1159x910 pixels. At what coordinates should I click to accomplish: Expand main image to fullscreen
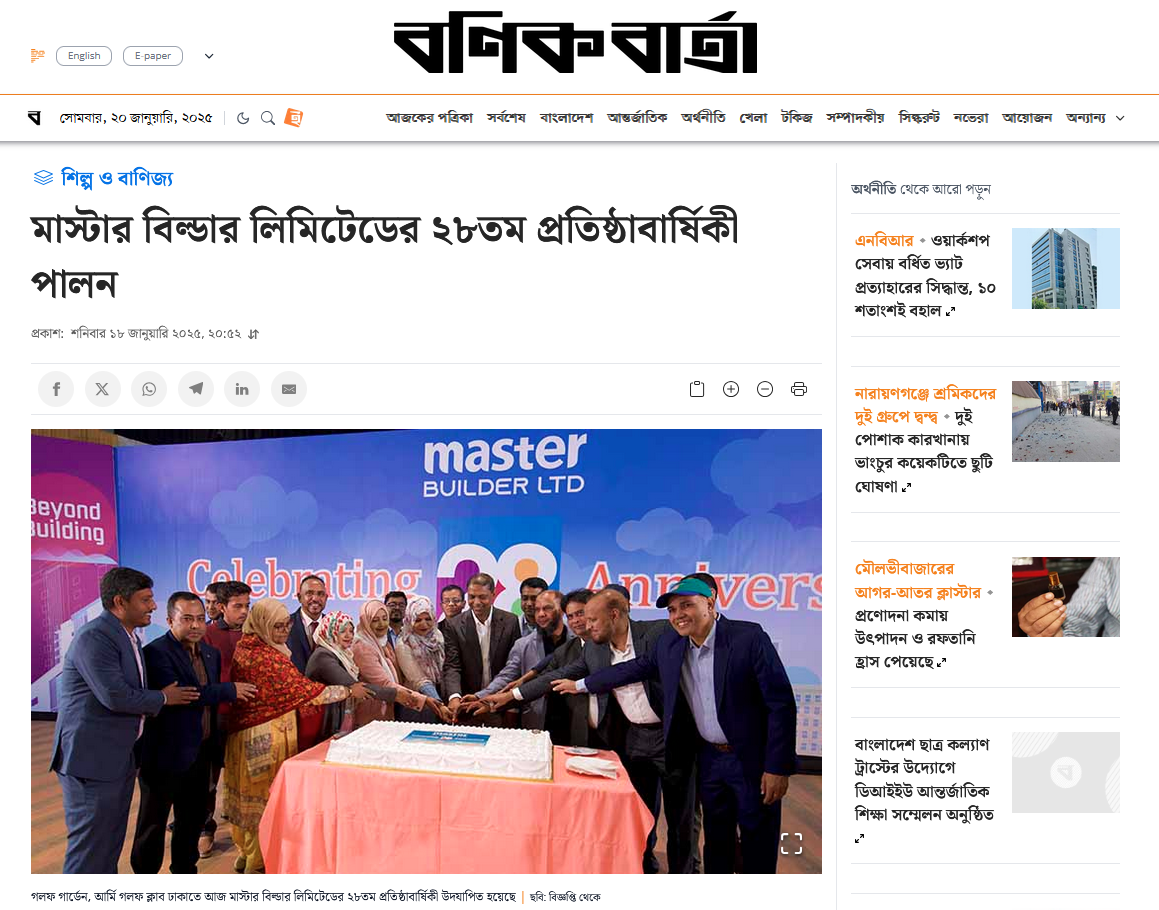[x=792, y=843]
